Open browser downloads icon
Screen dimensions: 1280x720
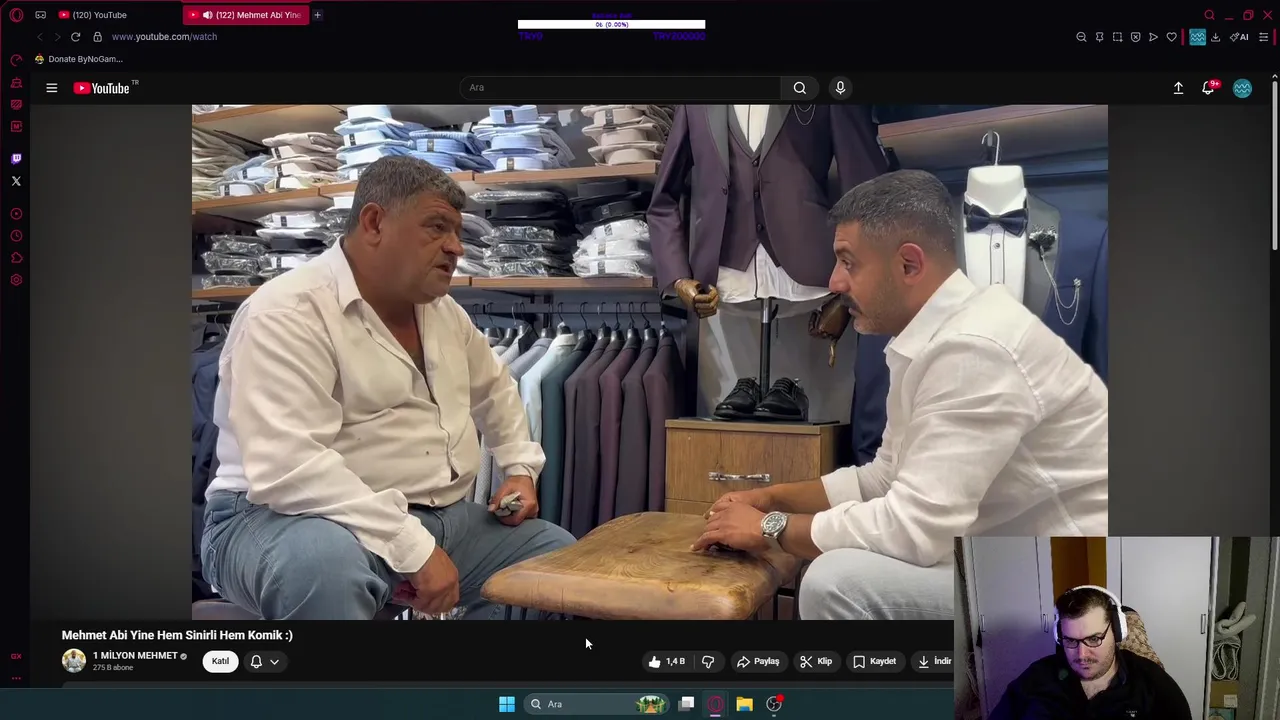pos(1215,37)
